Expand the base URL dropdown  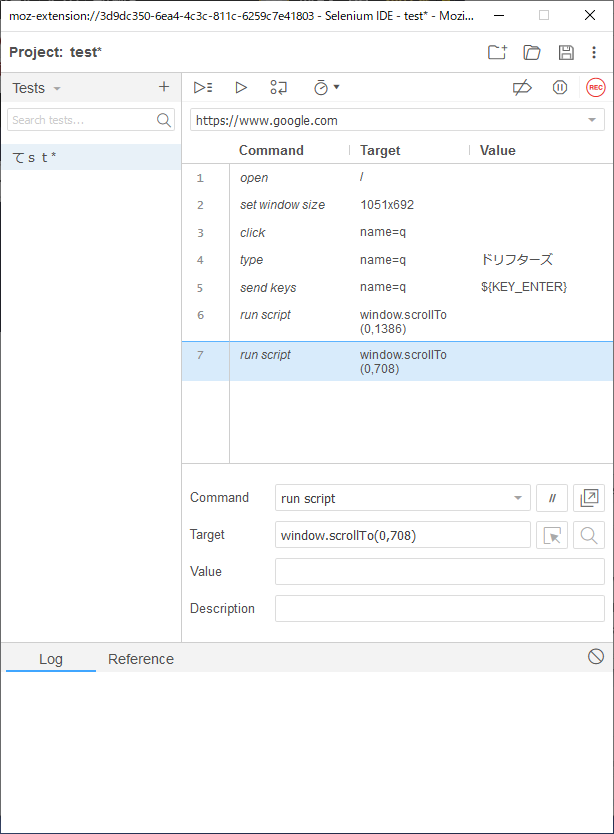point(592,121)
